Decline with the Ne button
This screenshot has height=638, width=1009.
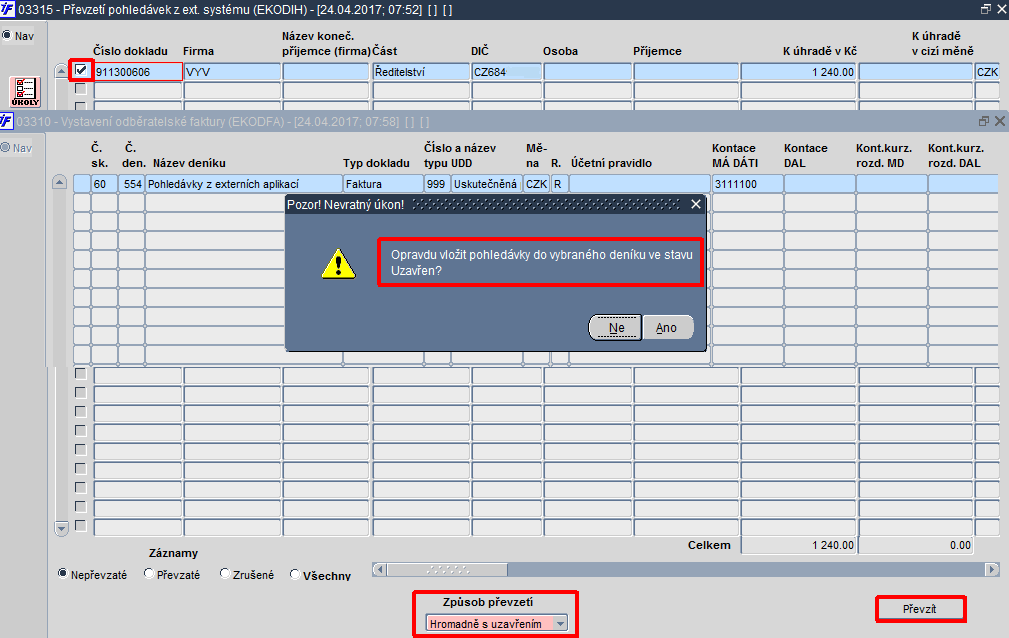(x=616, y=328)
